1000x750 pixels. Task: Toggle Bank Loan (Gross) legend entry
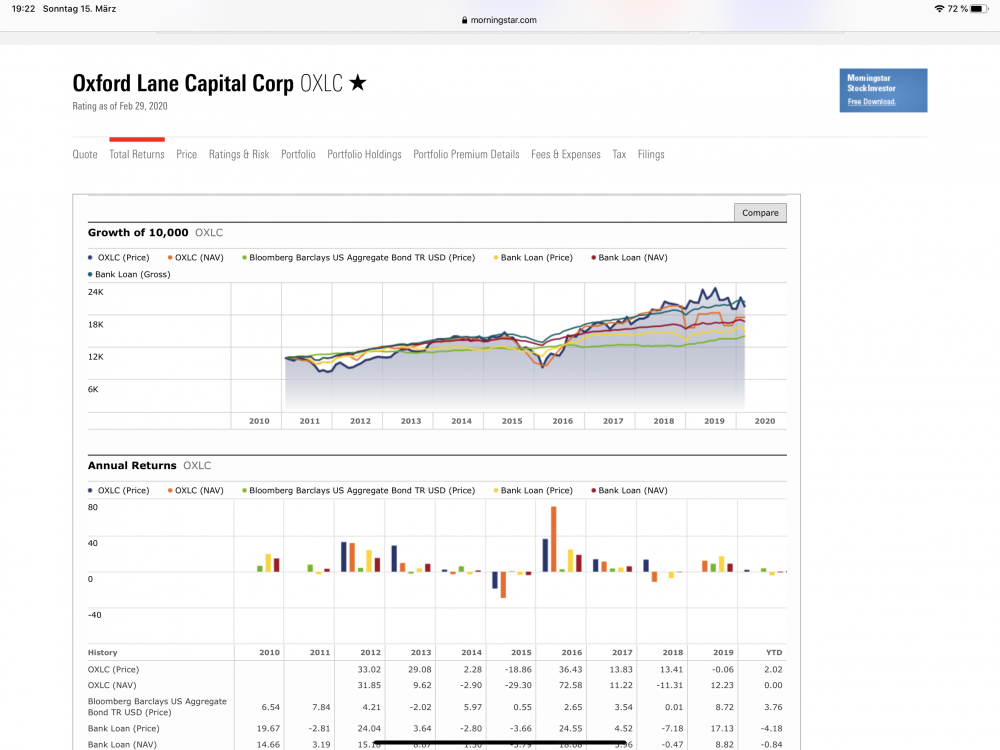tap(129, 274)
